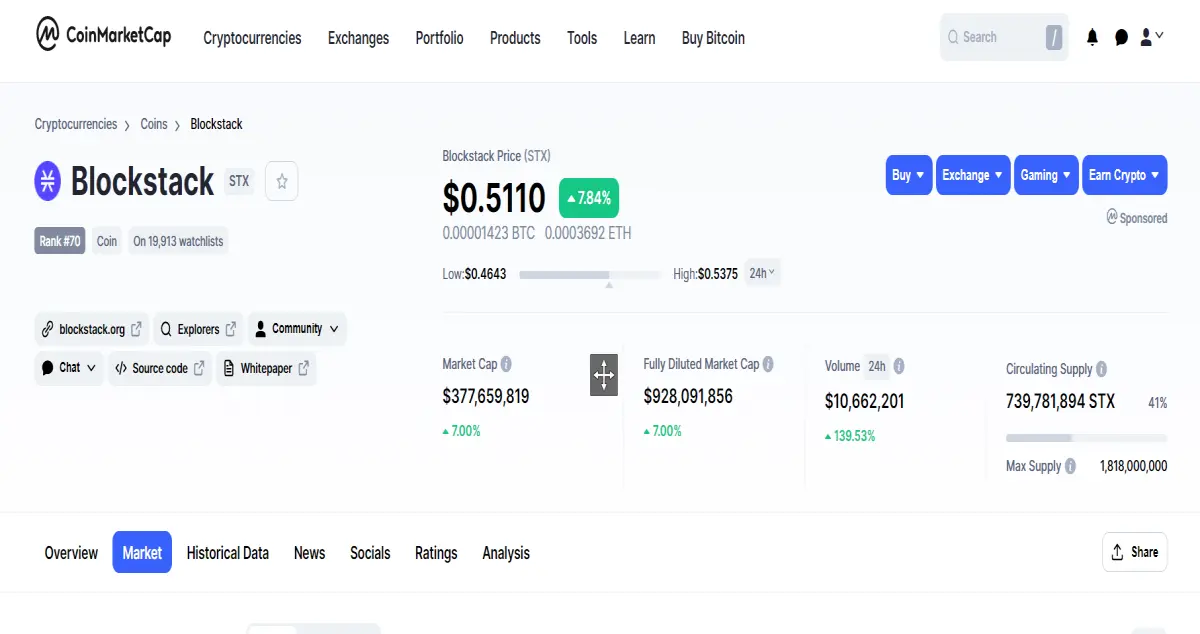Screen dimensions: 1200x634
Task: Open the user account profile icon
Action: (x=1146, y=37)
